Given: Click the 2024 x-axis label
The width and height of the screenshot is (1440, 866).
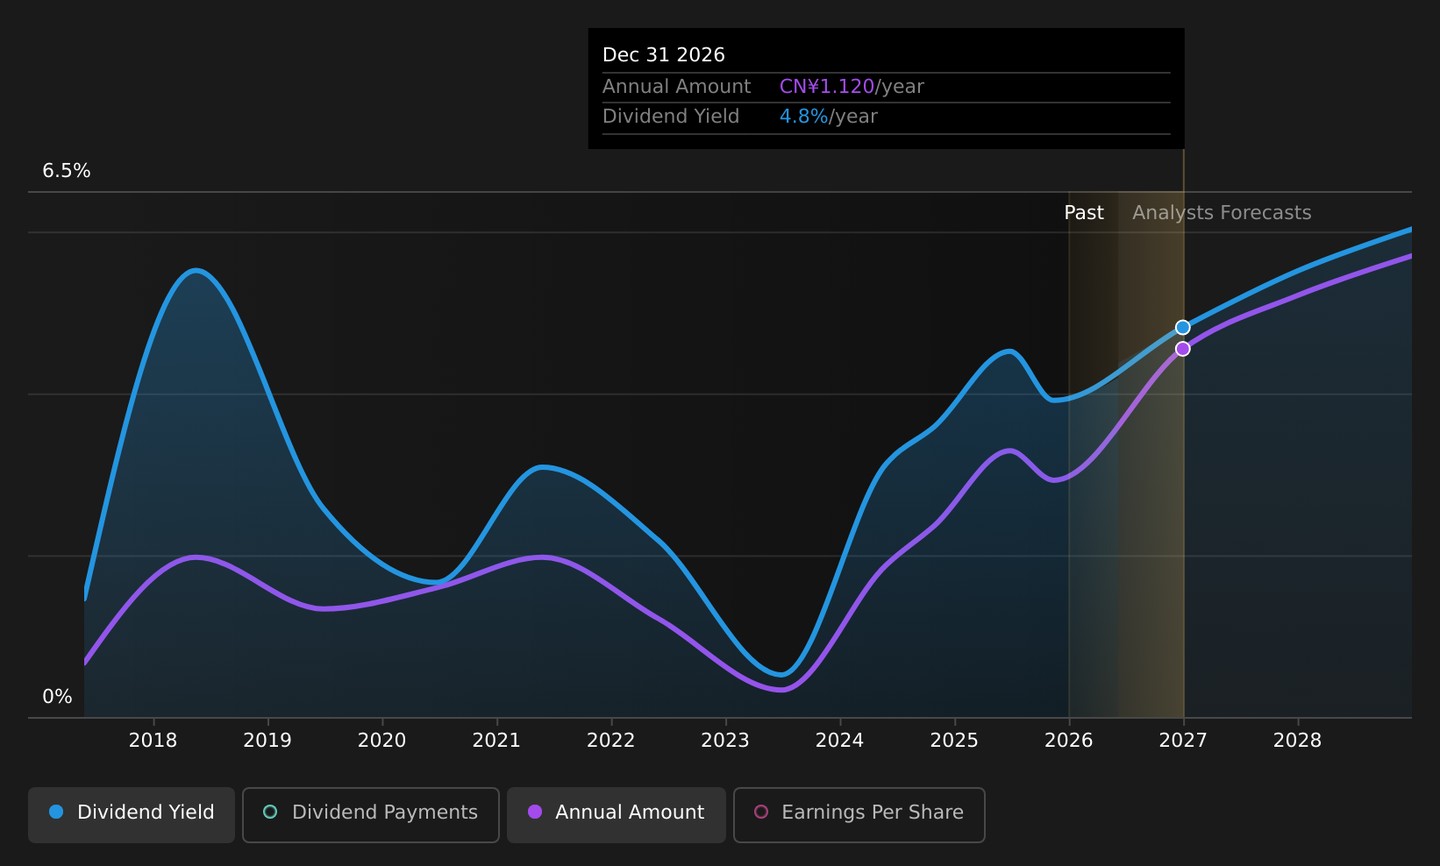Looking at the screenshot, I should coord(840,740).
